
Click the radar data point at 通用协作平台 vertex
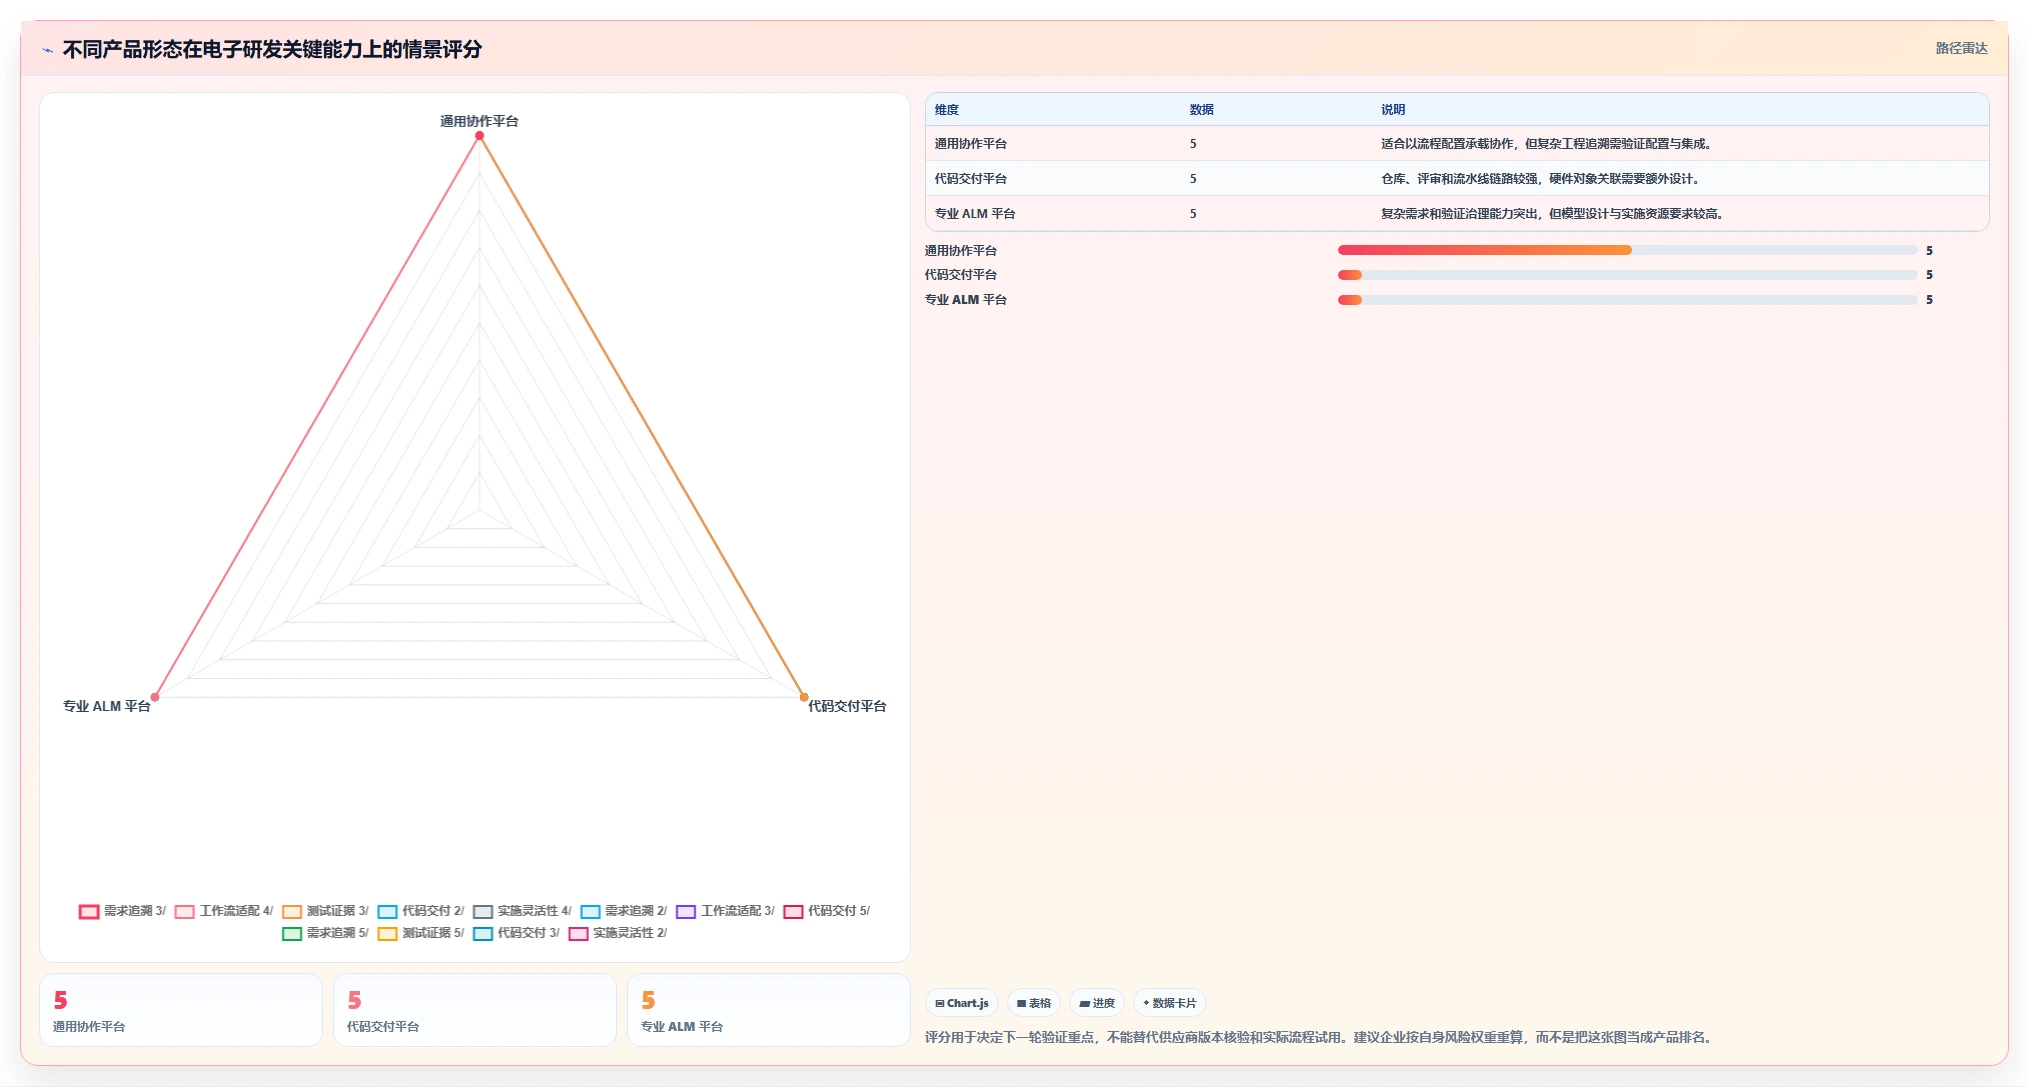pyautogui.click(x=479, y=136)
